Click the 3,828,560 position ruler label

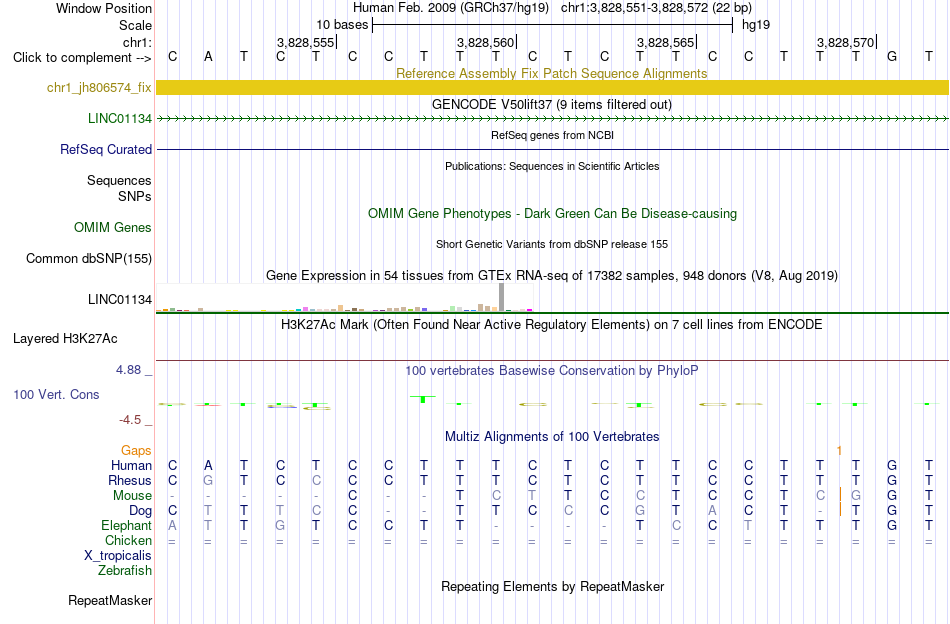485,42
